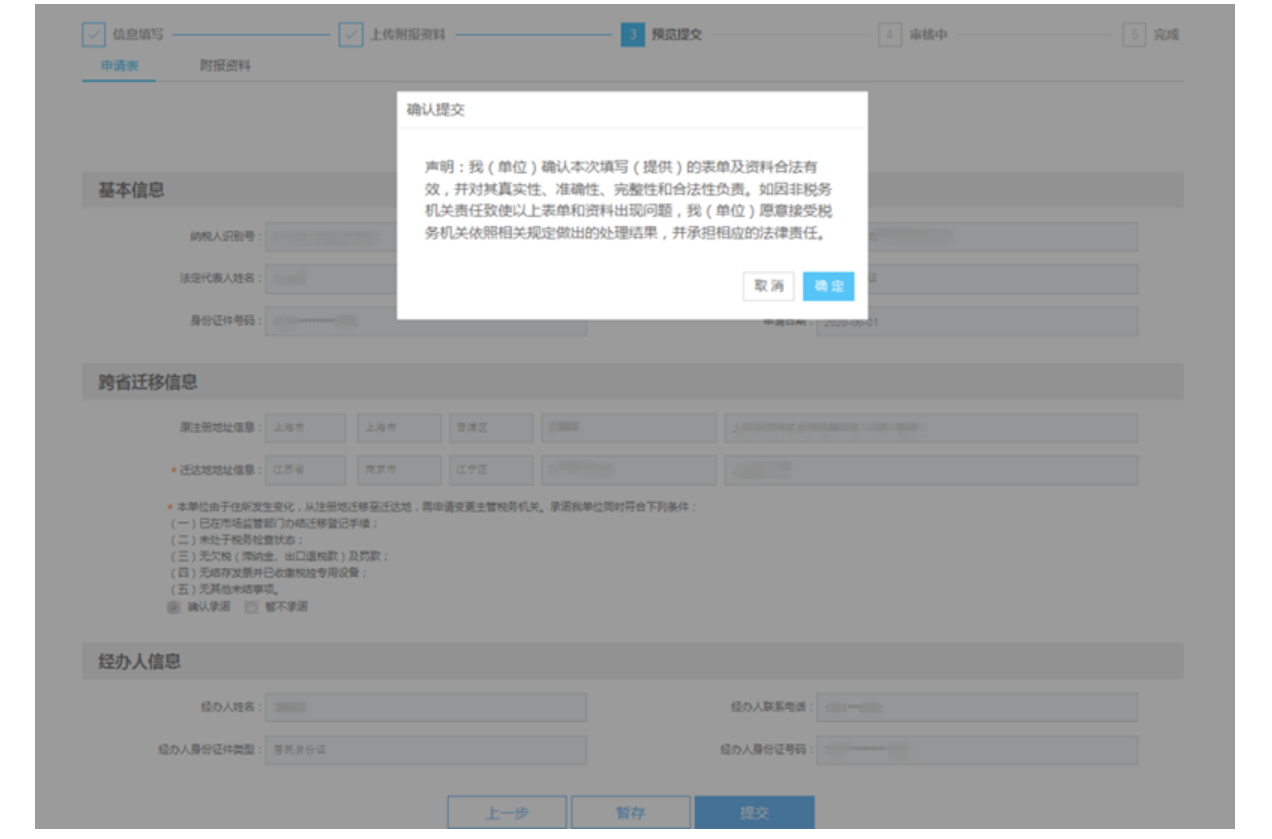
Task: Click the step 5 完成 number icon
Action: tap(1133, 35)
